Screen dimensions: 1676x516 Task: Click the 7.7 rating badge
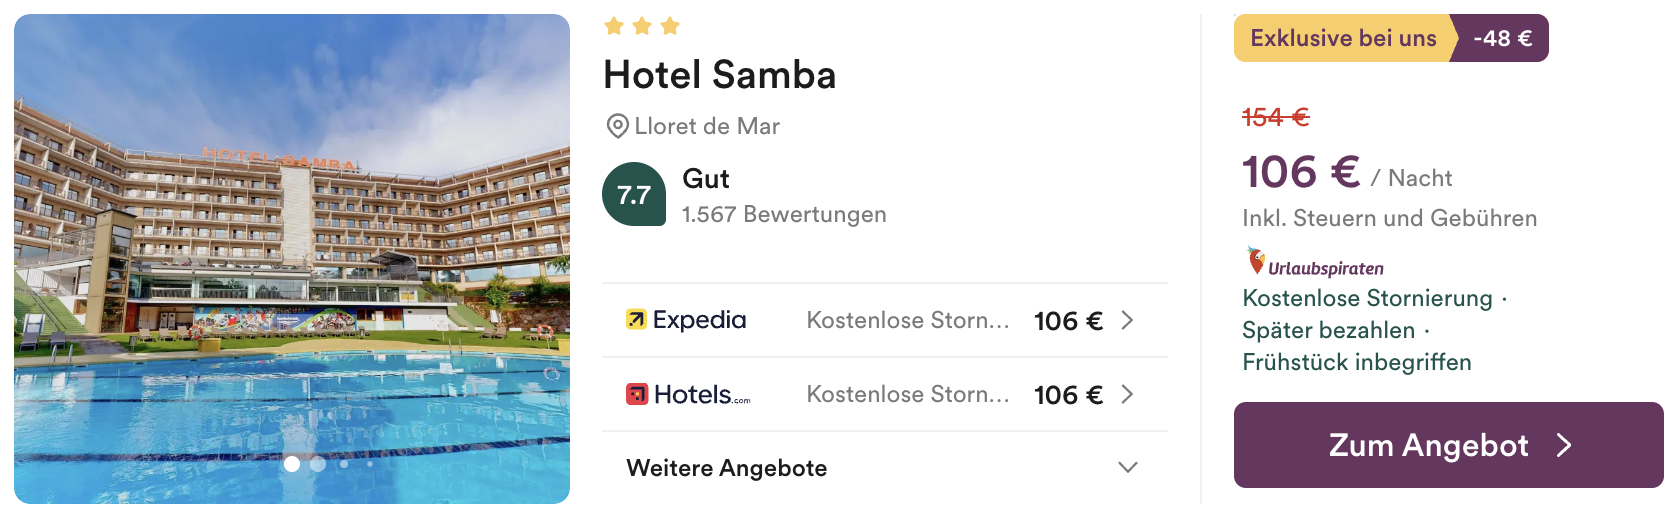point(634,194)
